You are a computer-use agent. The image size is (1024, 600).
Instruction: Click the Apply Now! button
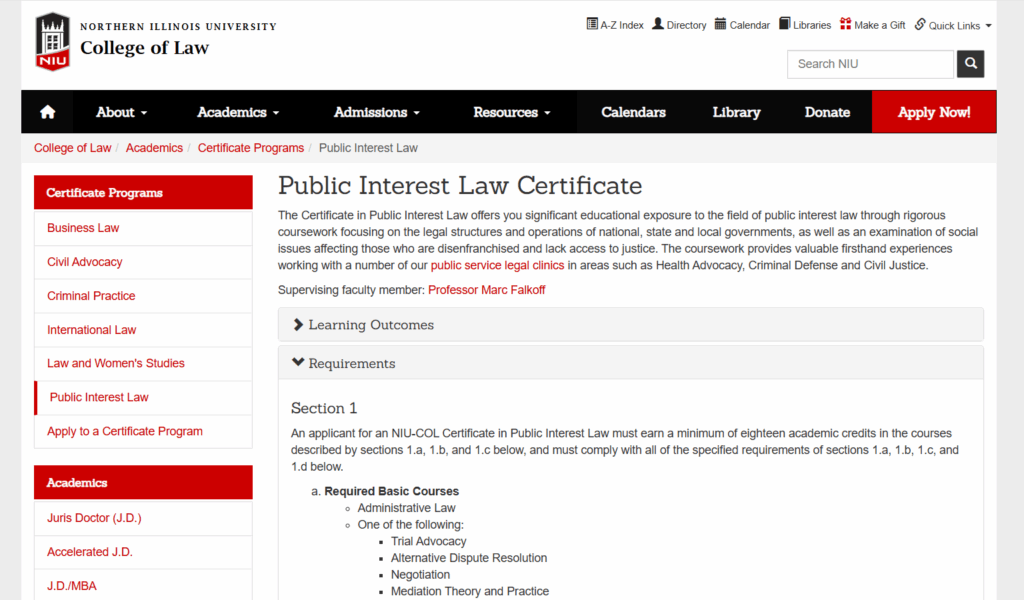[934, 112]
